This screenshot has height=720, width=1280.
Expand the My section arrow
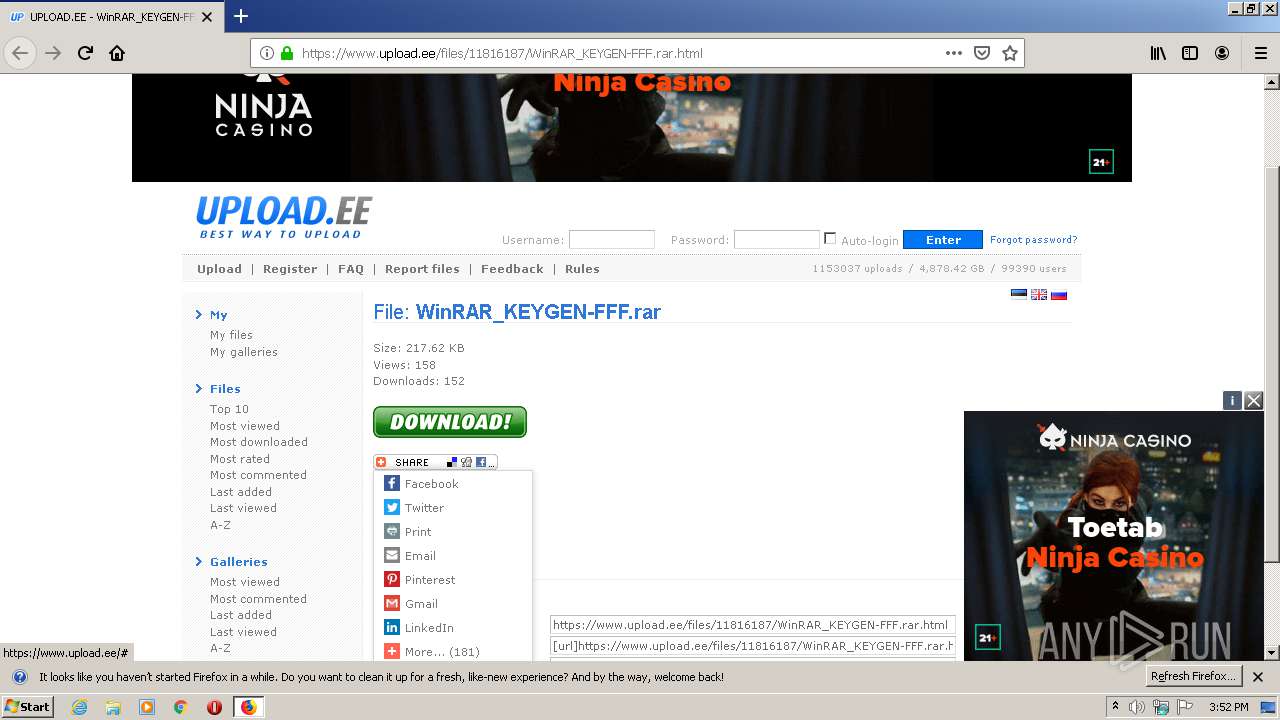[x=199, y=315]
